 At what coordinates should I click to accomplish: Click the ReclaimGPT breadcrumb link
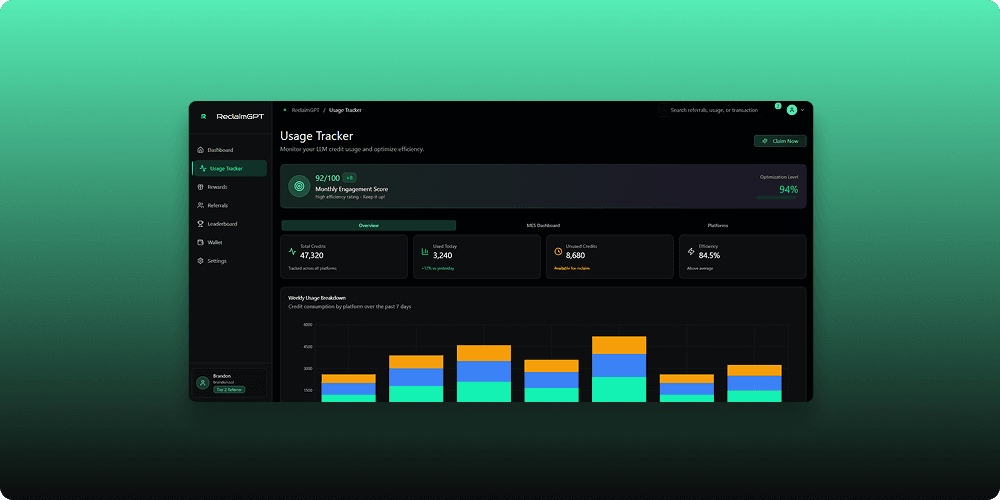pos(304,110)
